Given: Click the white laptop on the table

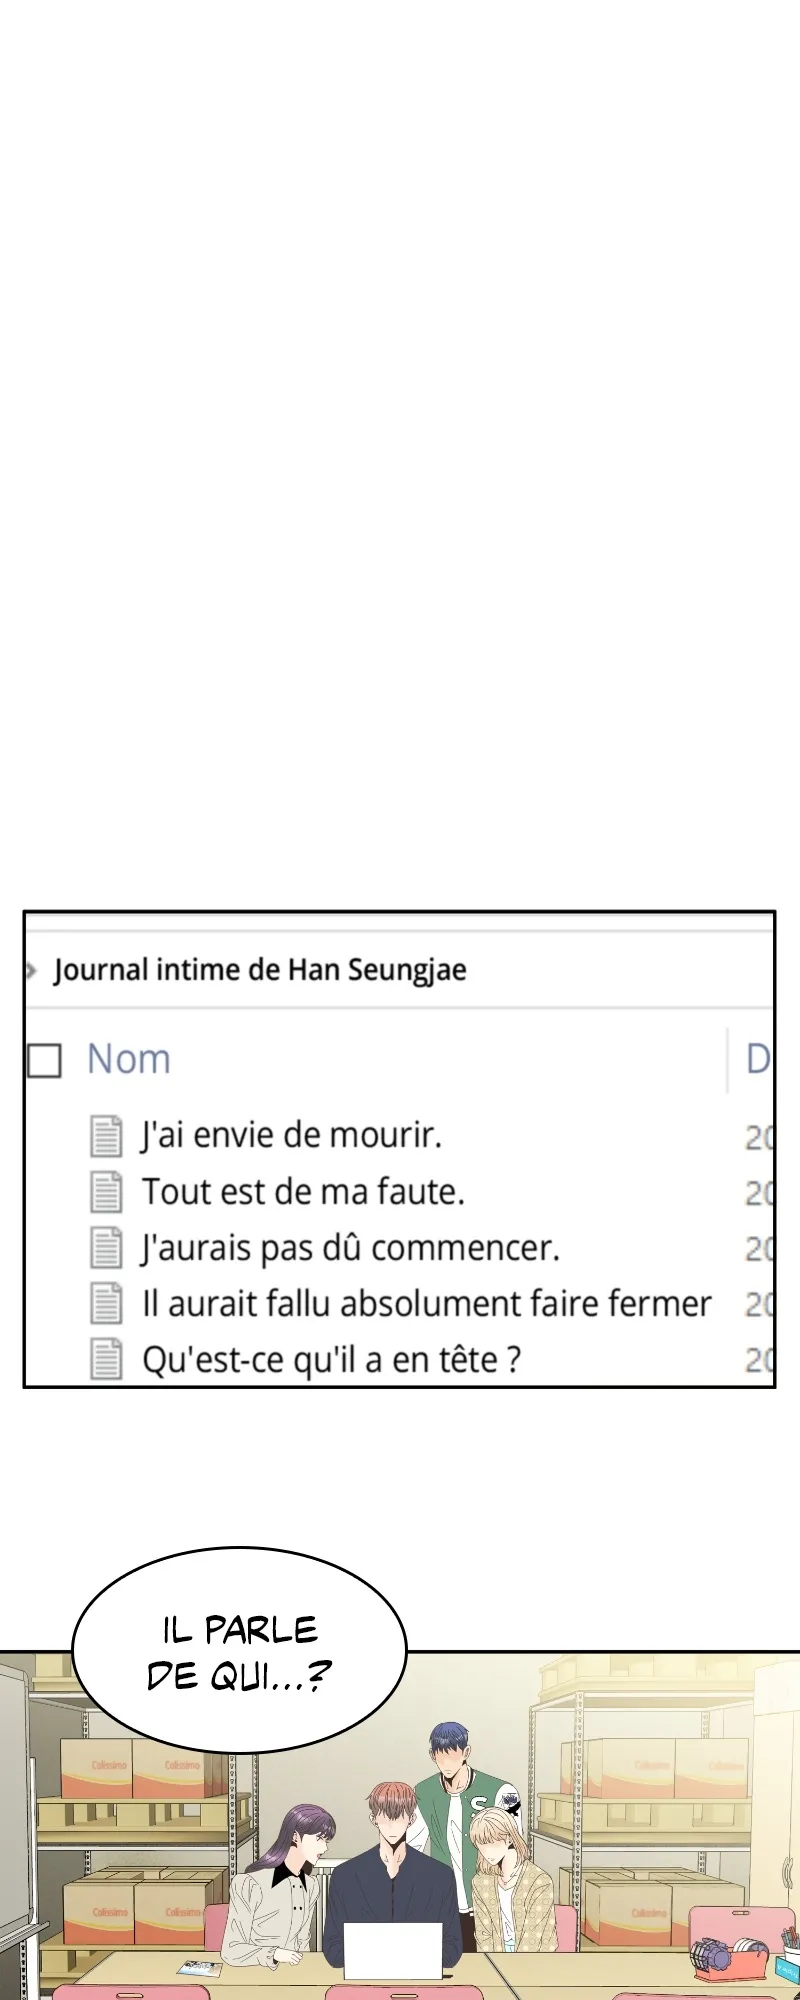Looking at the screenshot, I should (x=392, y=1949).
